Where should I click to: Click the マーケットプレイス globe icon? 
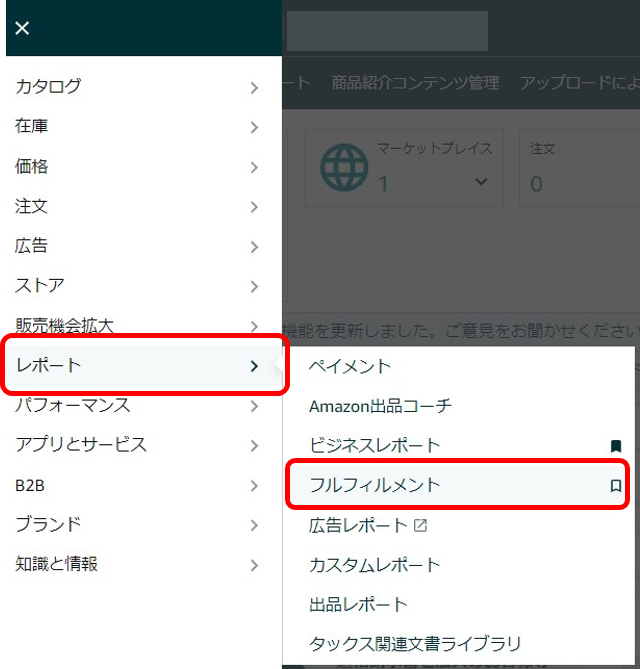pos(344,168)
